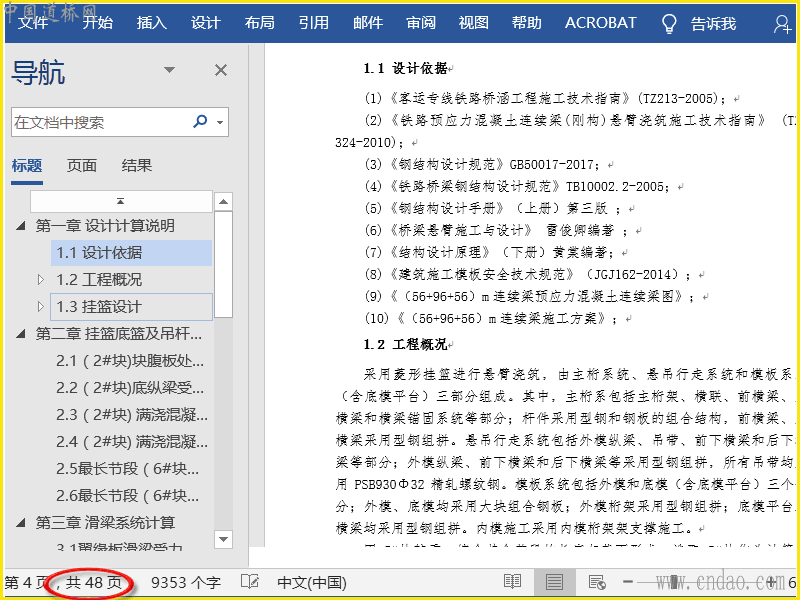Switch to the 视图 ribbon tab

pos(473,23)
